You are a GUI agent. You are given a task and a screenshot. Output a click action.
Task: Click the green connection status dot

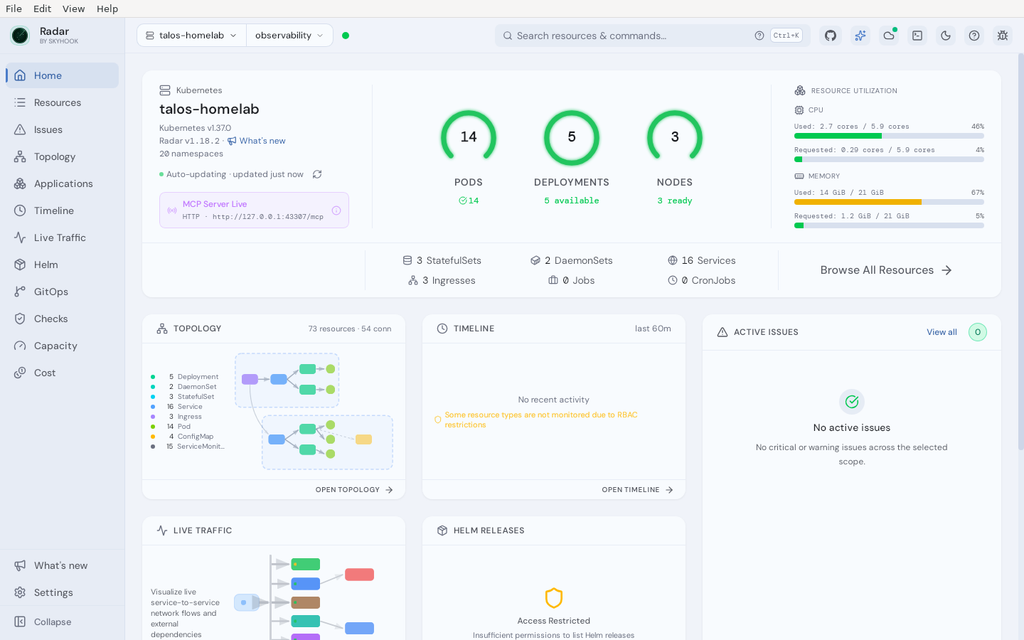tap(345, 35)
